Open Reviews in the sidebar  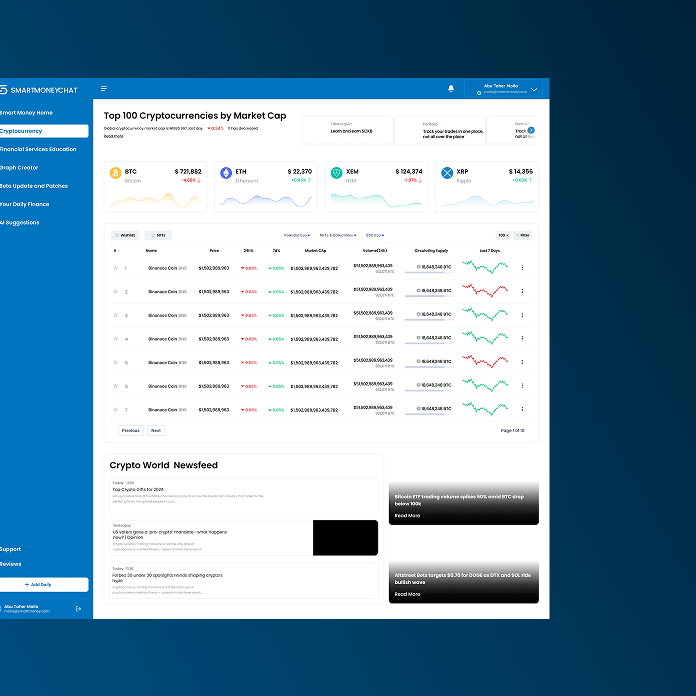click(11, 564)
